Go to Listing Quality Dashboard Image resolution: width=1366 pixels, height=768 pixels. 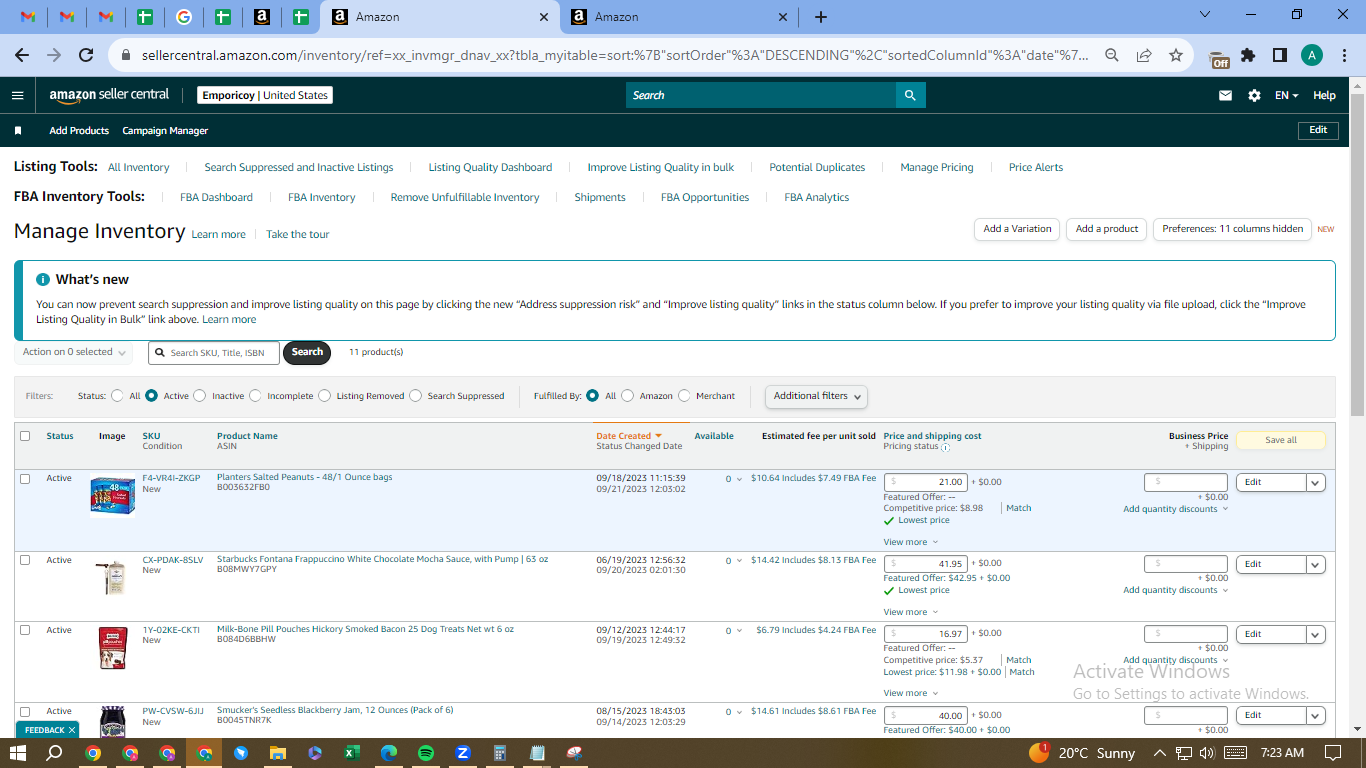tap(490, 168)
